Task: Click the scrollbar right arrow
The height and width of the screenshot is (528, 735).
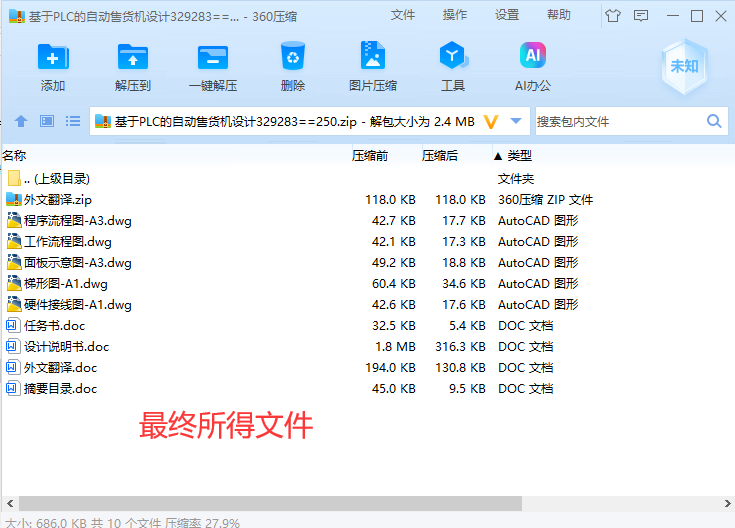Action: (x=728, y=504)
